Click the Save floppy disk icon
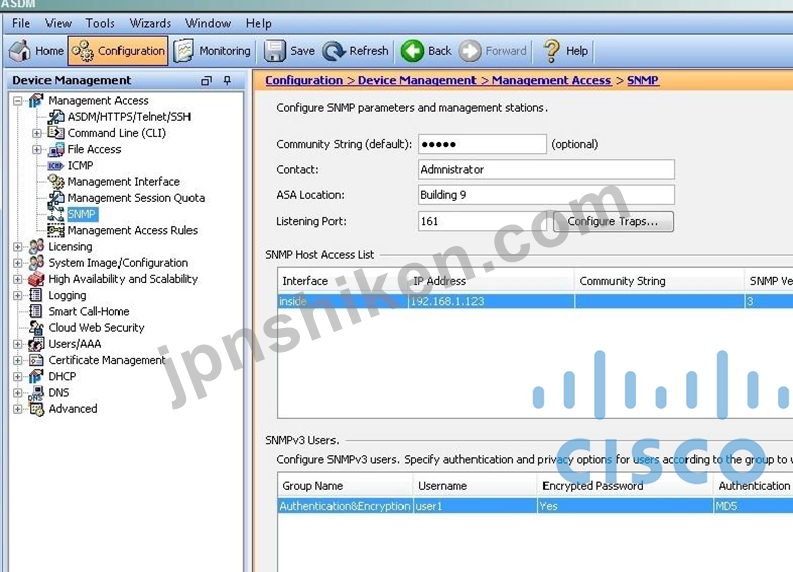Image resolution: width=793 pixels, height=572 pixels. coord(275,51)
